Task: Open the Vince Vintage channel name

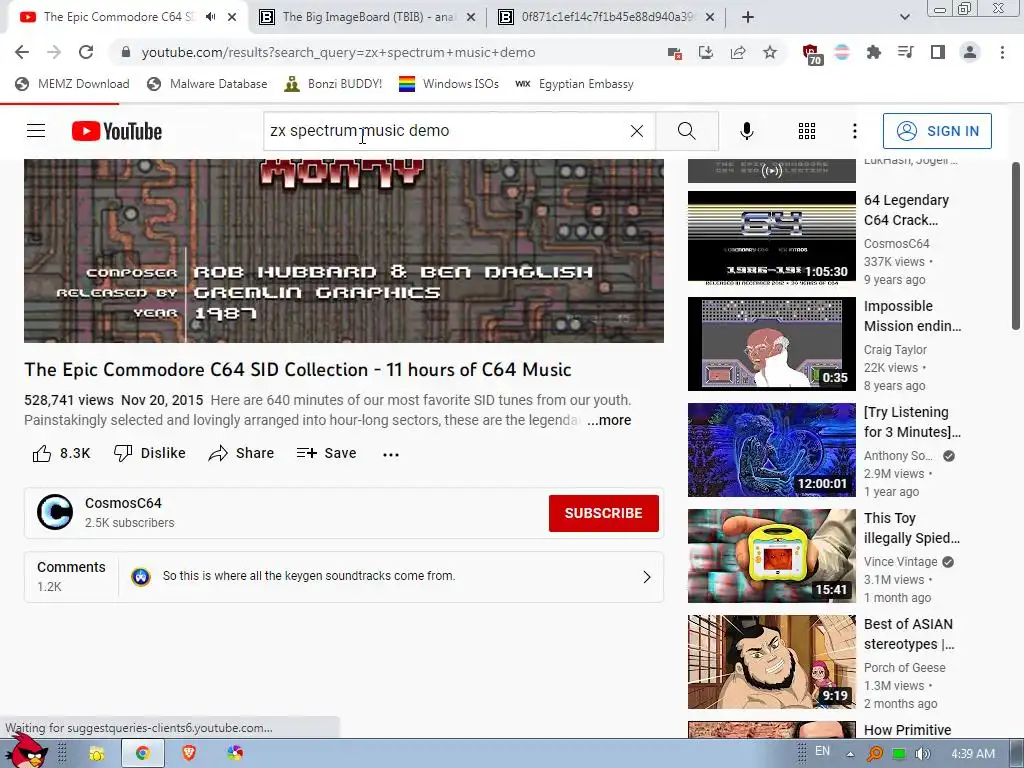Action: (900, 562)
